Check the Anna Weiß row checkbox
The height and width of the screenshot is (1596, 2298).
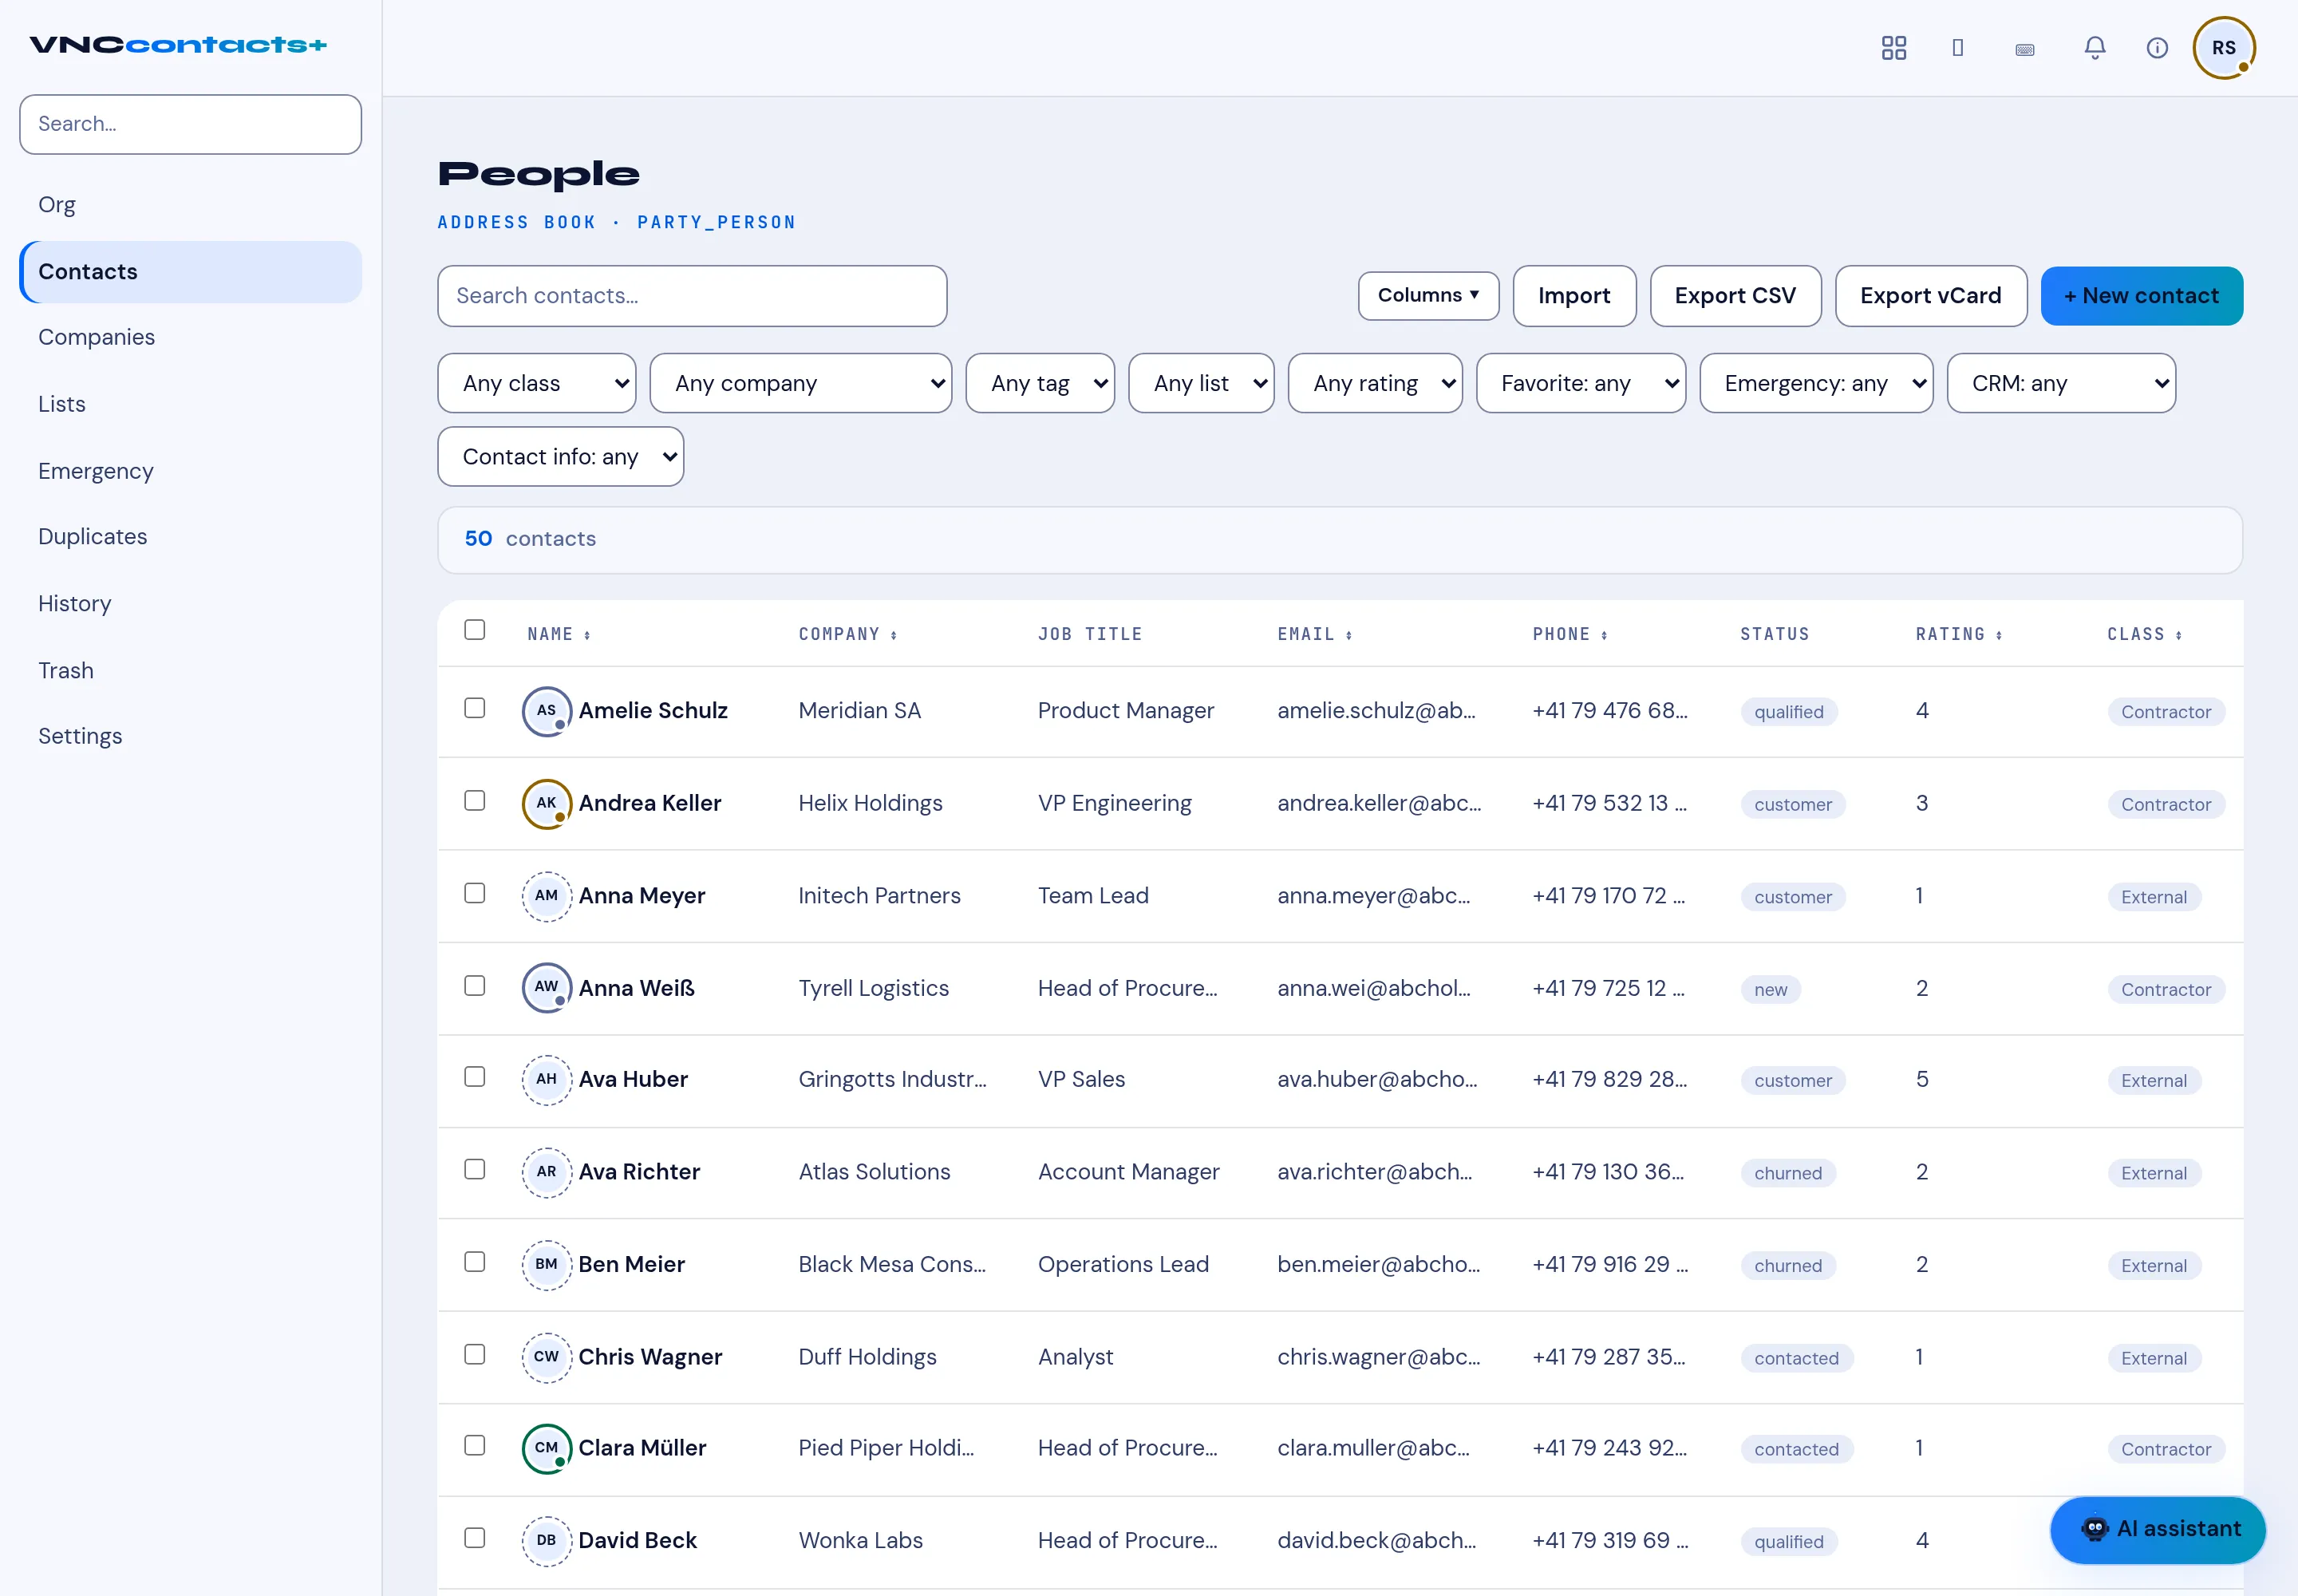pyautogui.click(x=475, y=986)
